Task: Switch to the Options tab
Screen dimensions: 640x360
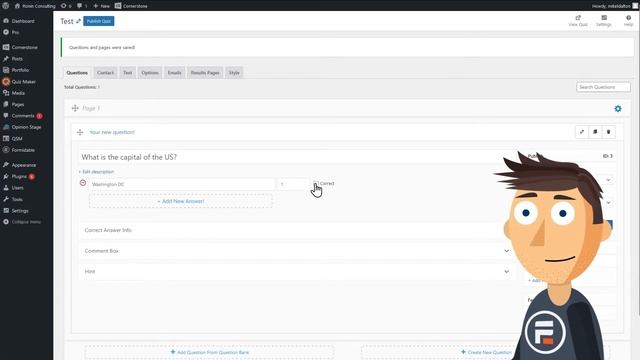Action: tap(150, 73)
